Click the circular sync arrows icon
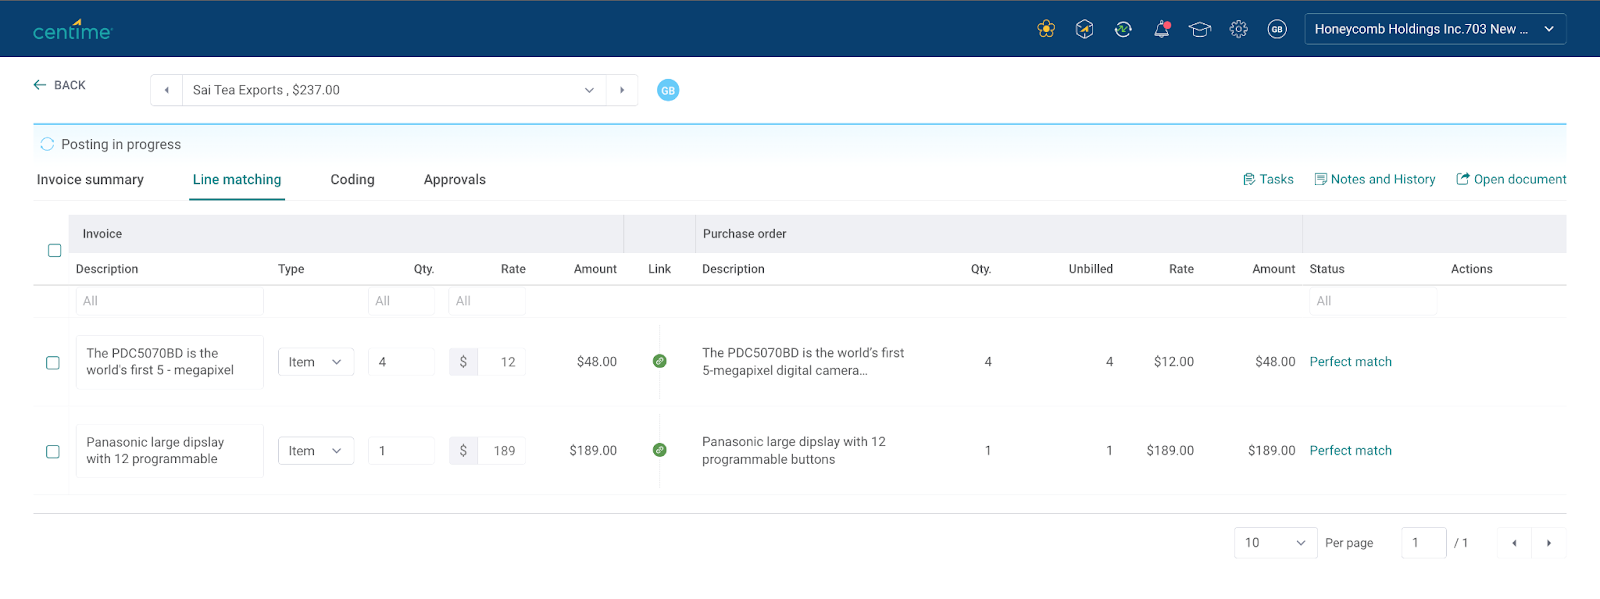Image resolution: width=1600 pixels, height=599 pixels. click(1123, 29)
